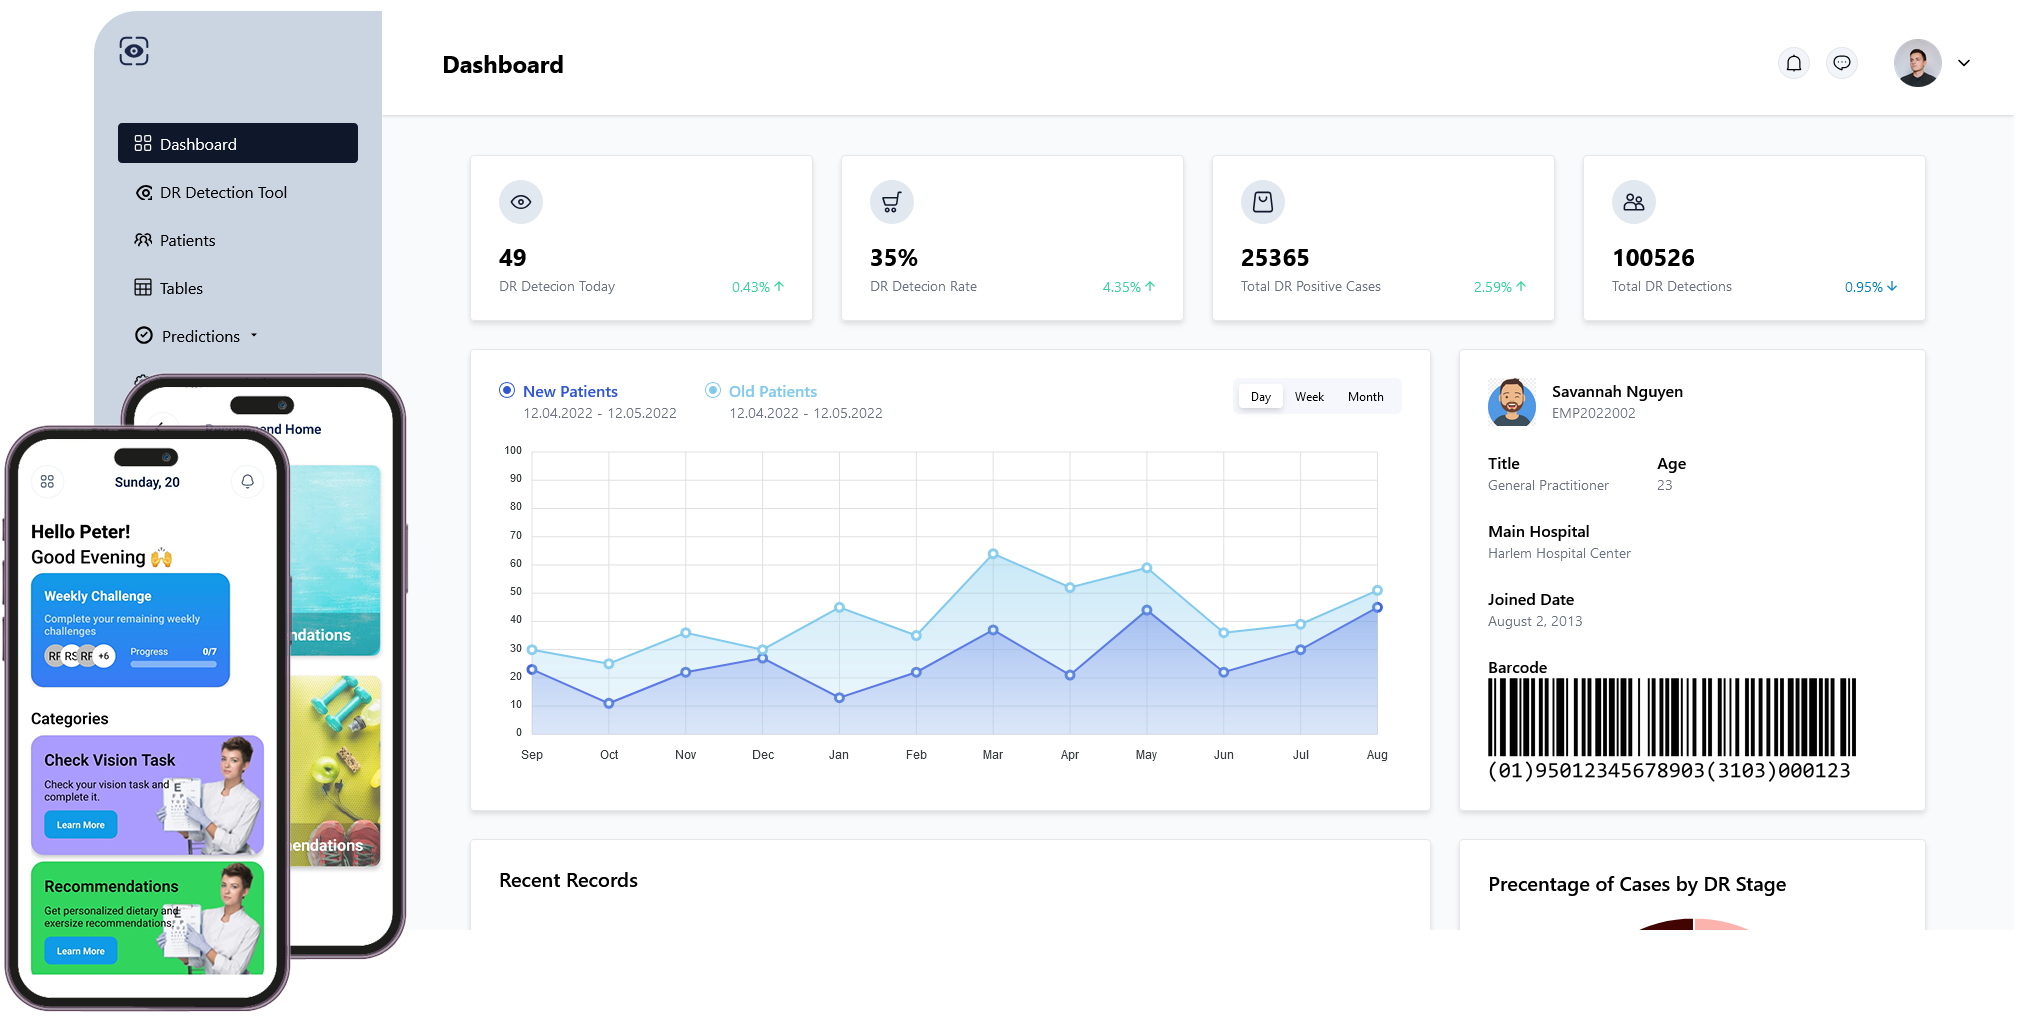
Task: Switch chart to Month view
Action: click(1365, 397)
